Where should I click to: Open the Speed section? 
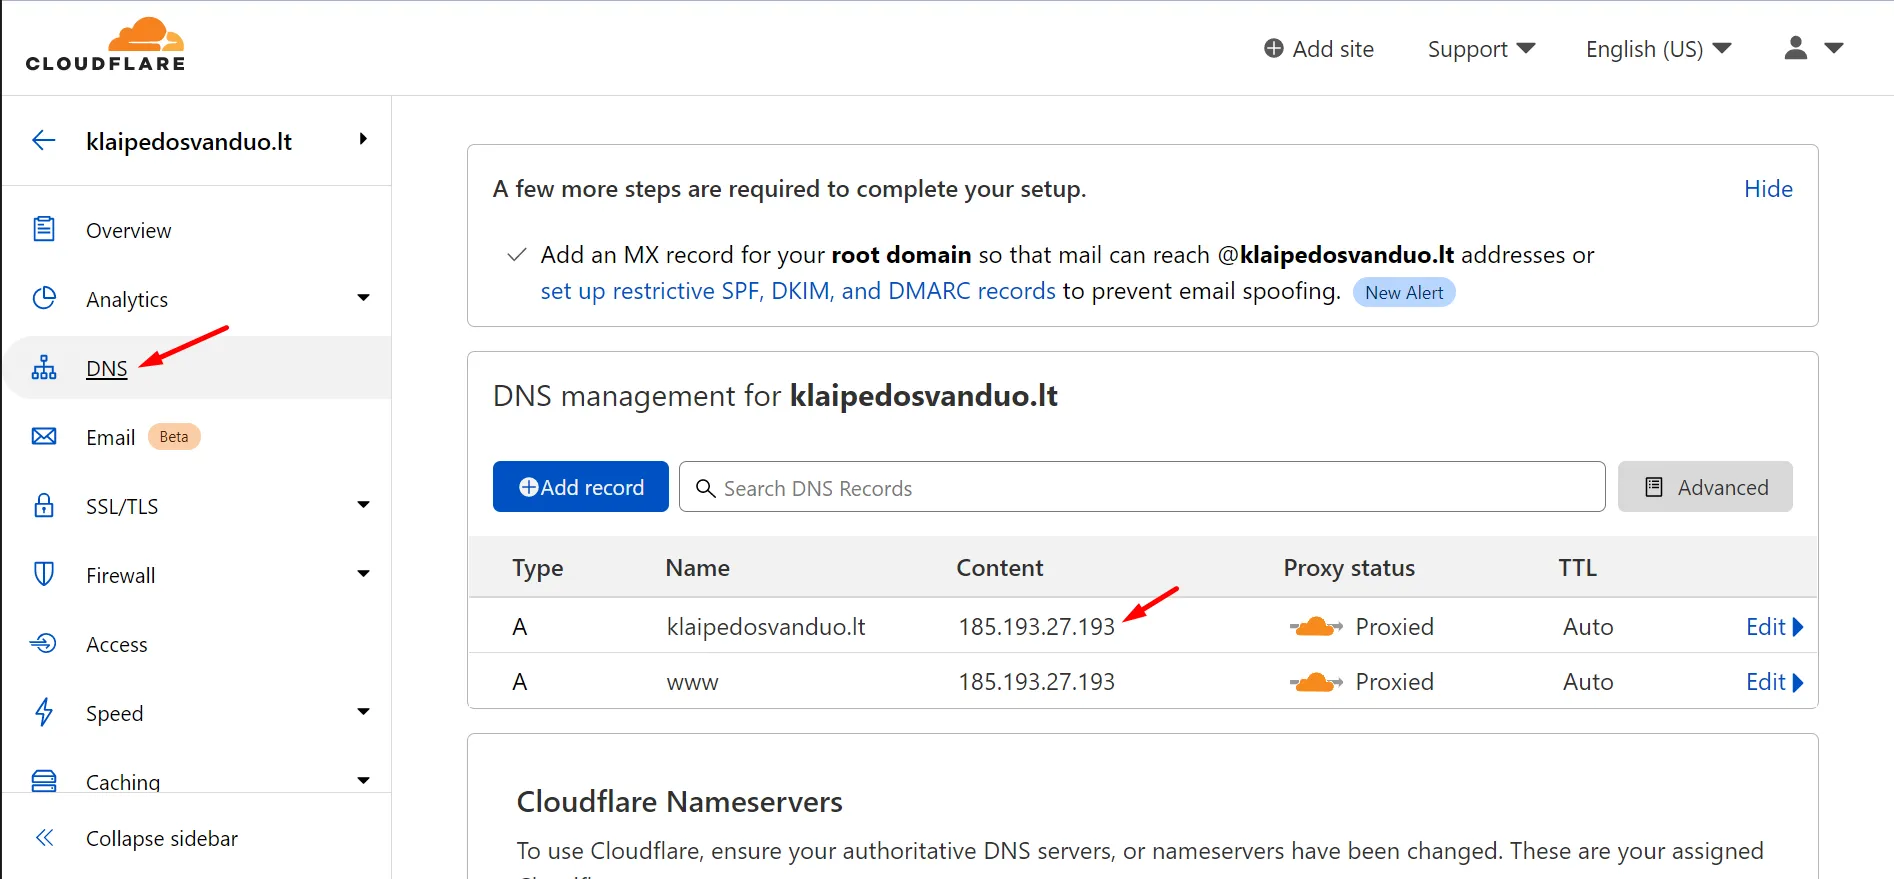click(114, 713)
